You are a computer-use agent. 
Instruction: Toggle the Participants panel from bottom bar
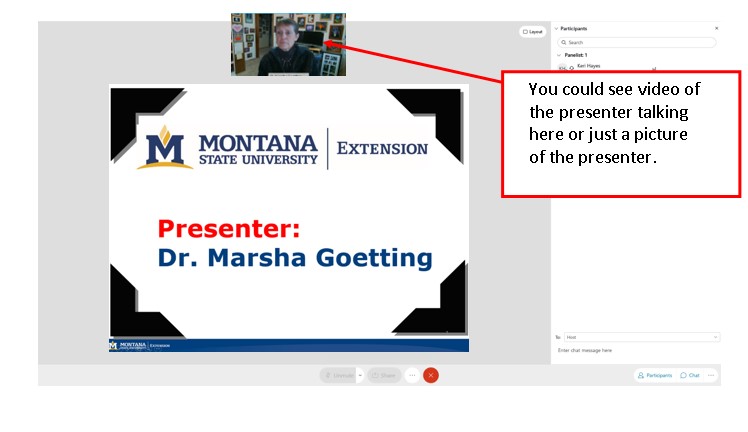coord(655,375)
